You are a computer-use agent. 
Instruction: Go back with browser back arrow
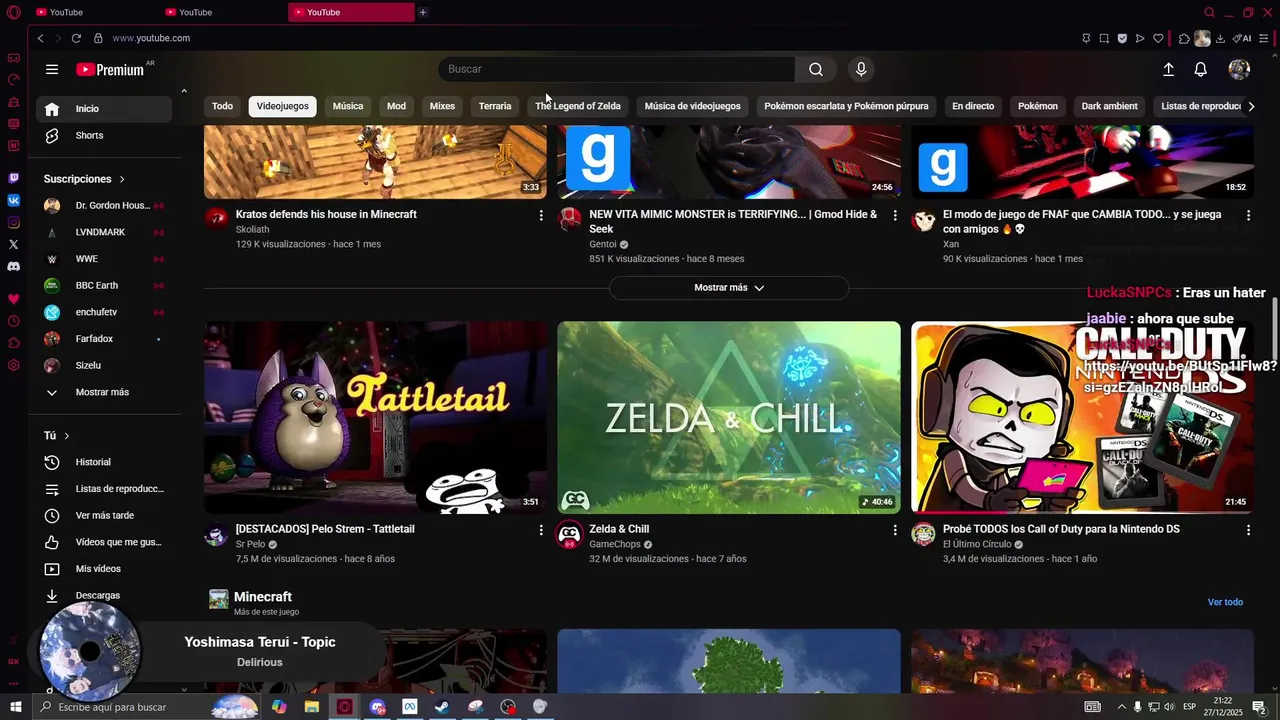click(40, 38)
